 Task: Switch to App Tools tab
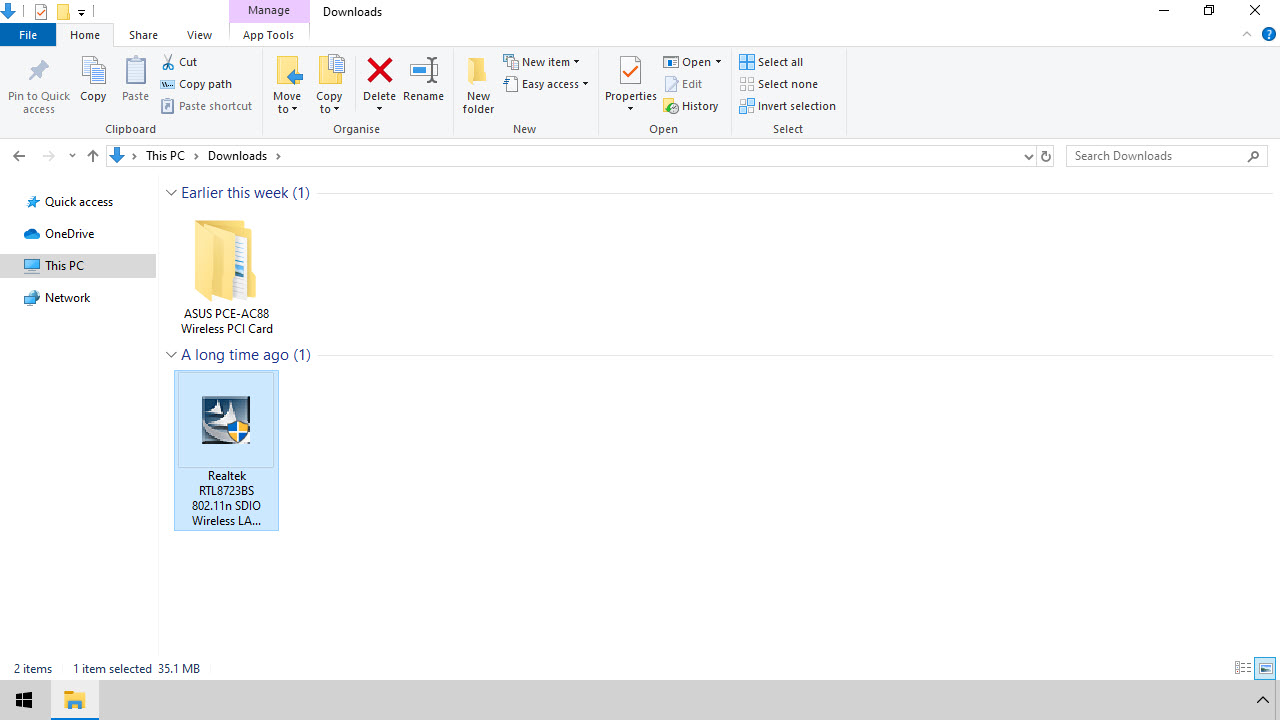point(269,35)
